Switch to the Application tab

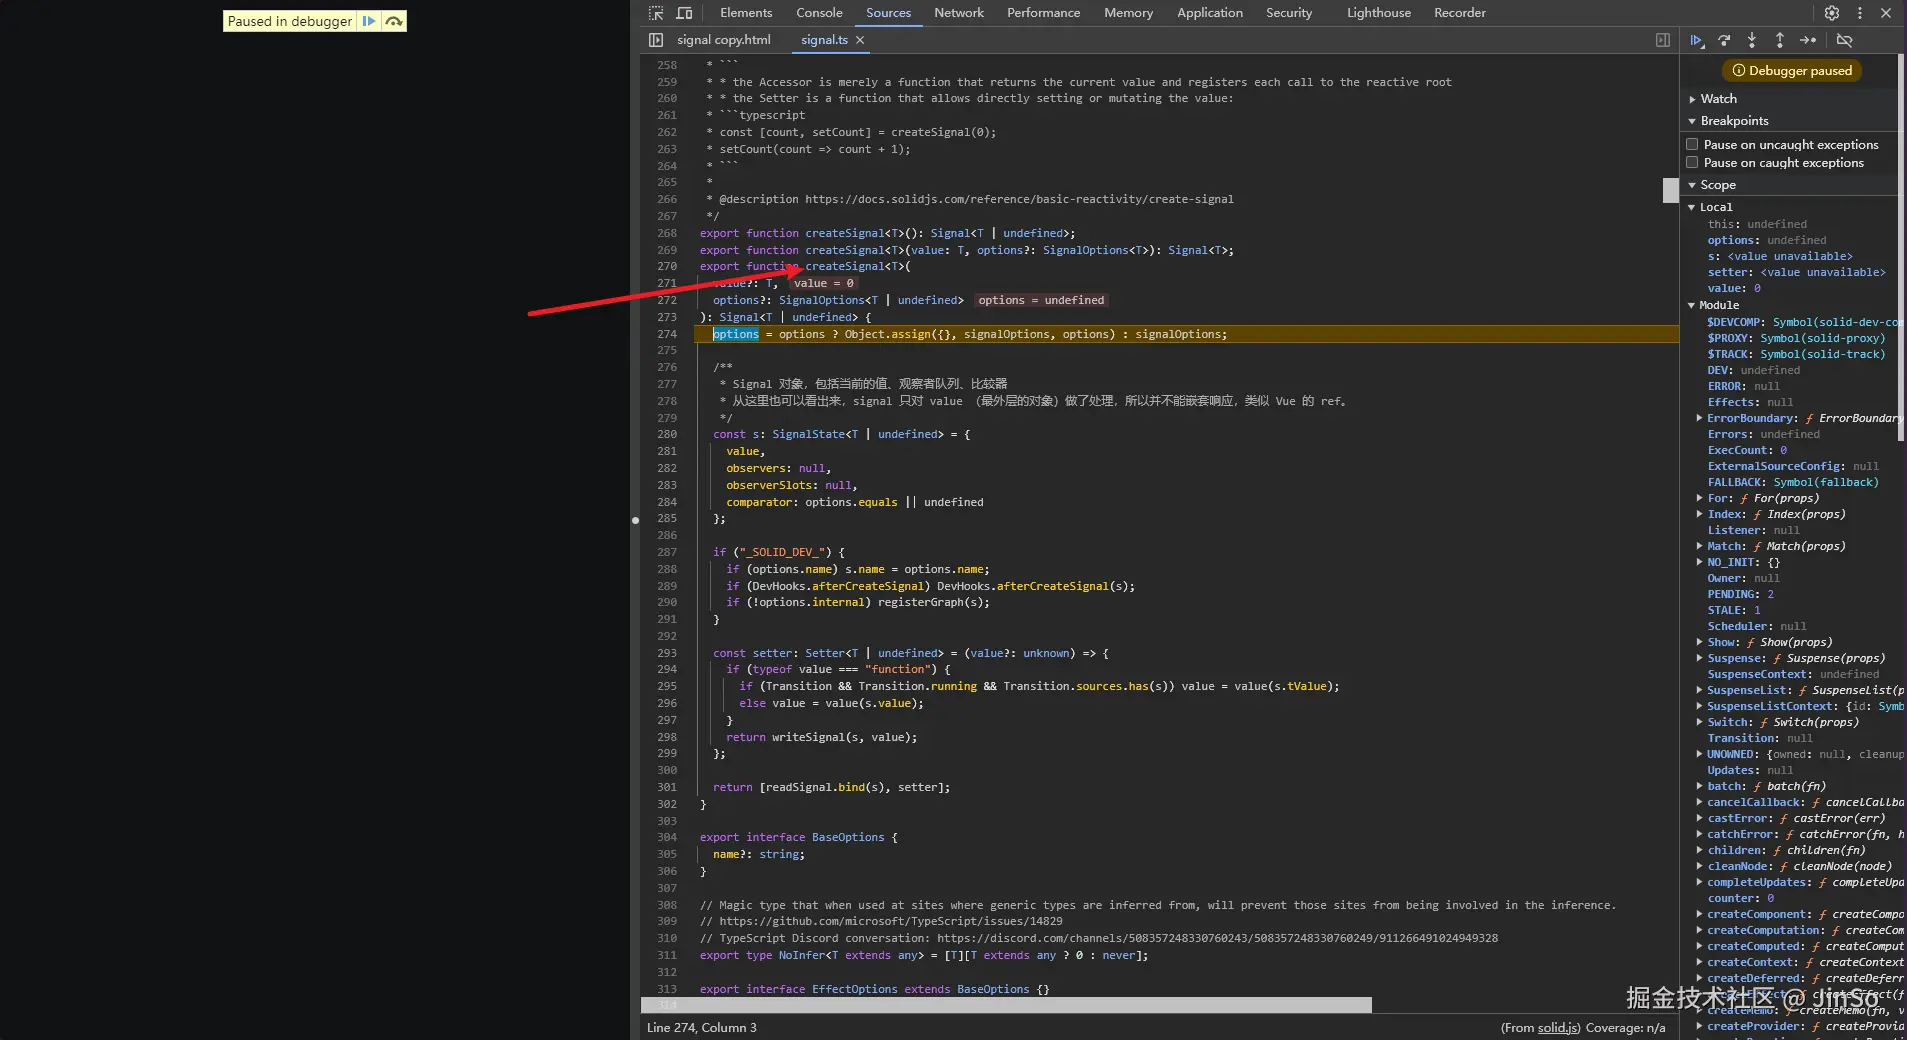click(1210, 13)
